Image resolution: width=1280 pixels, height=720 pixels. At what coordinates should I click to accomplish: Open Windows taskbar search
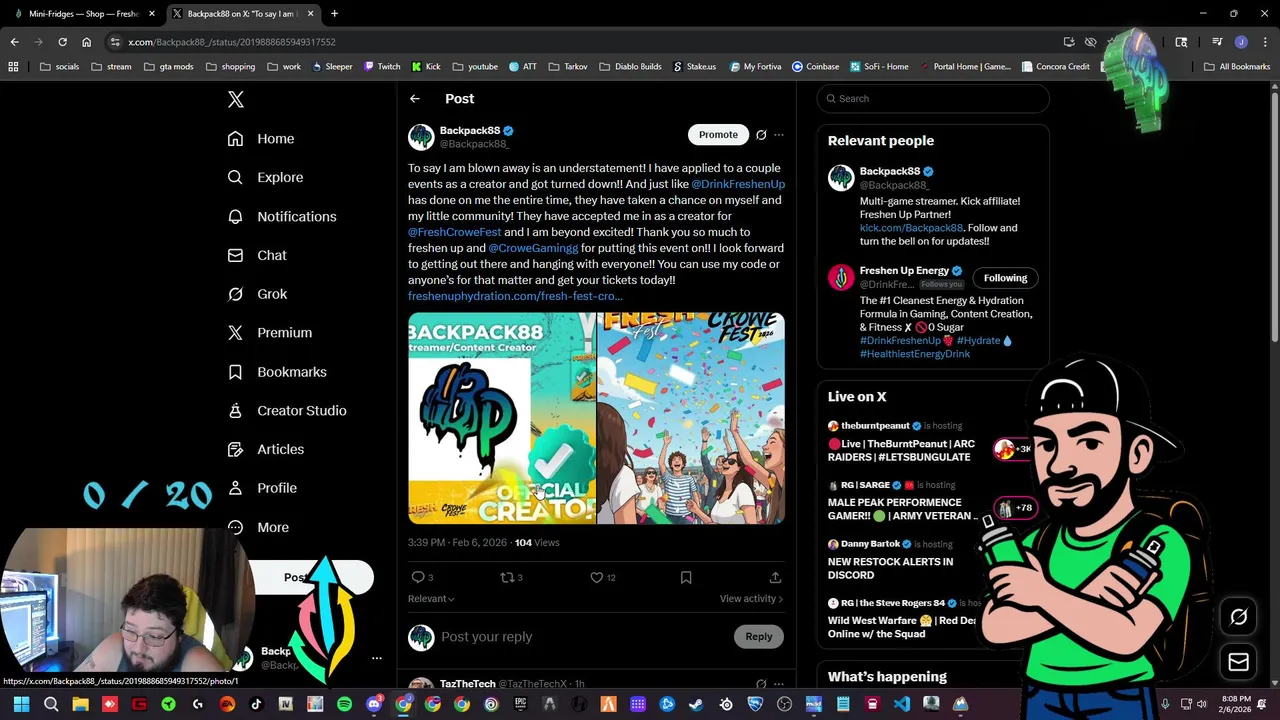tap(51, 704)
